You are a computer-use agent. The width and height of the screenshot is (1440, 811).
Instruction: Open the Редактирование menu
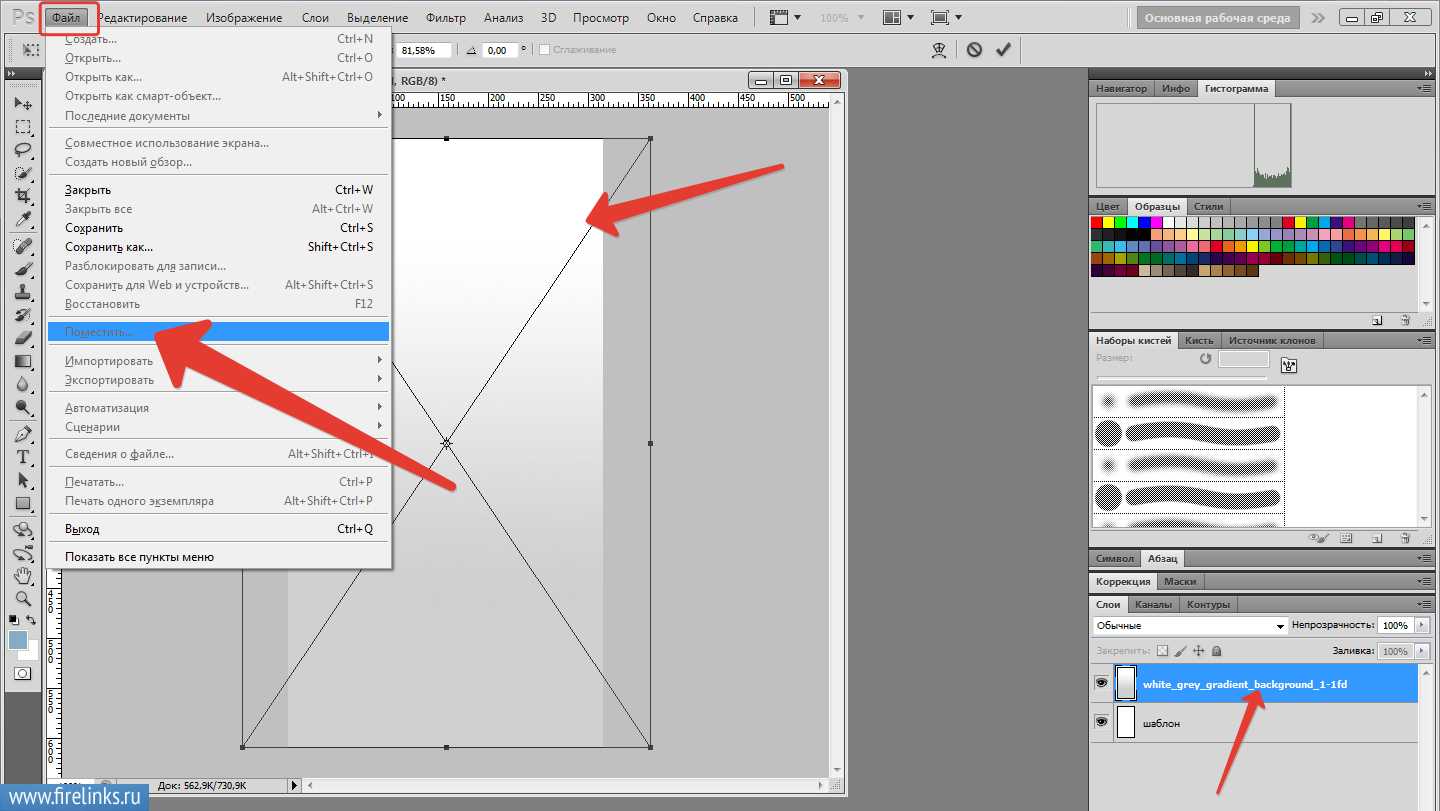click(x=143, y=18)
